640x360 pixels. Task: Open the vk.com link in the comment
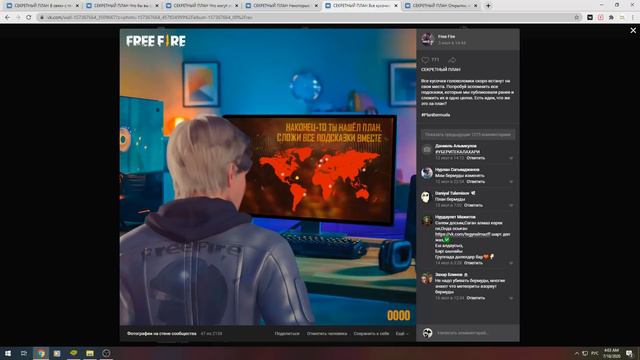click(462, 234)
